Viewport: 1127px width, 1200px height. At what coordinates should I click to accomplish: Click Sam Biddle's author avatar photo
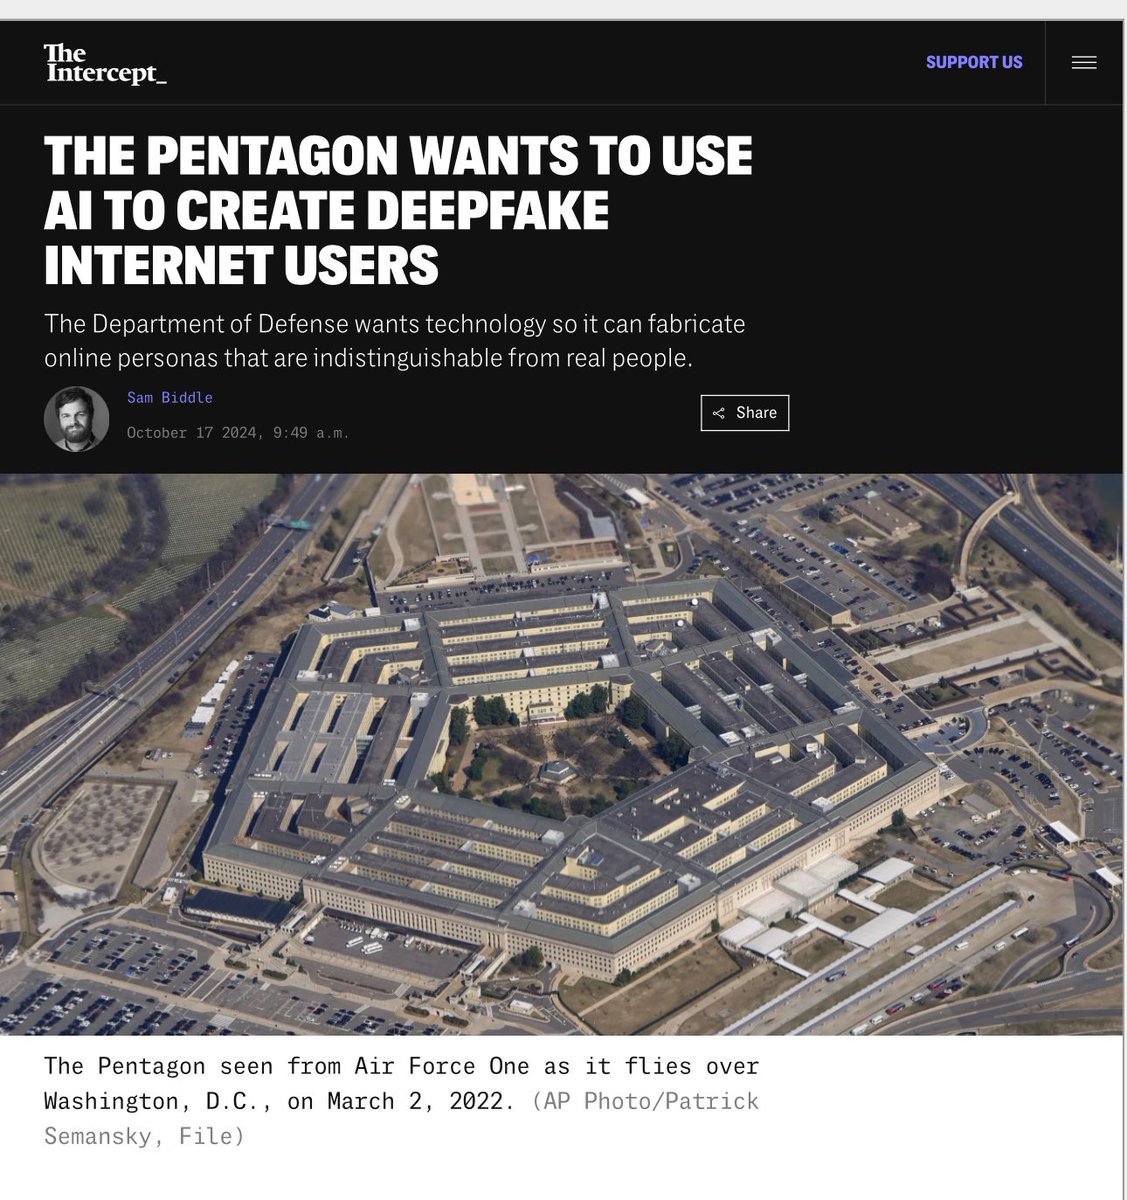click(x=76, y=419)
